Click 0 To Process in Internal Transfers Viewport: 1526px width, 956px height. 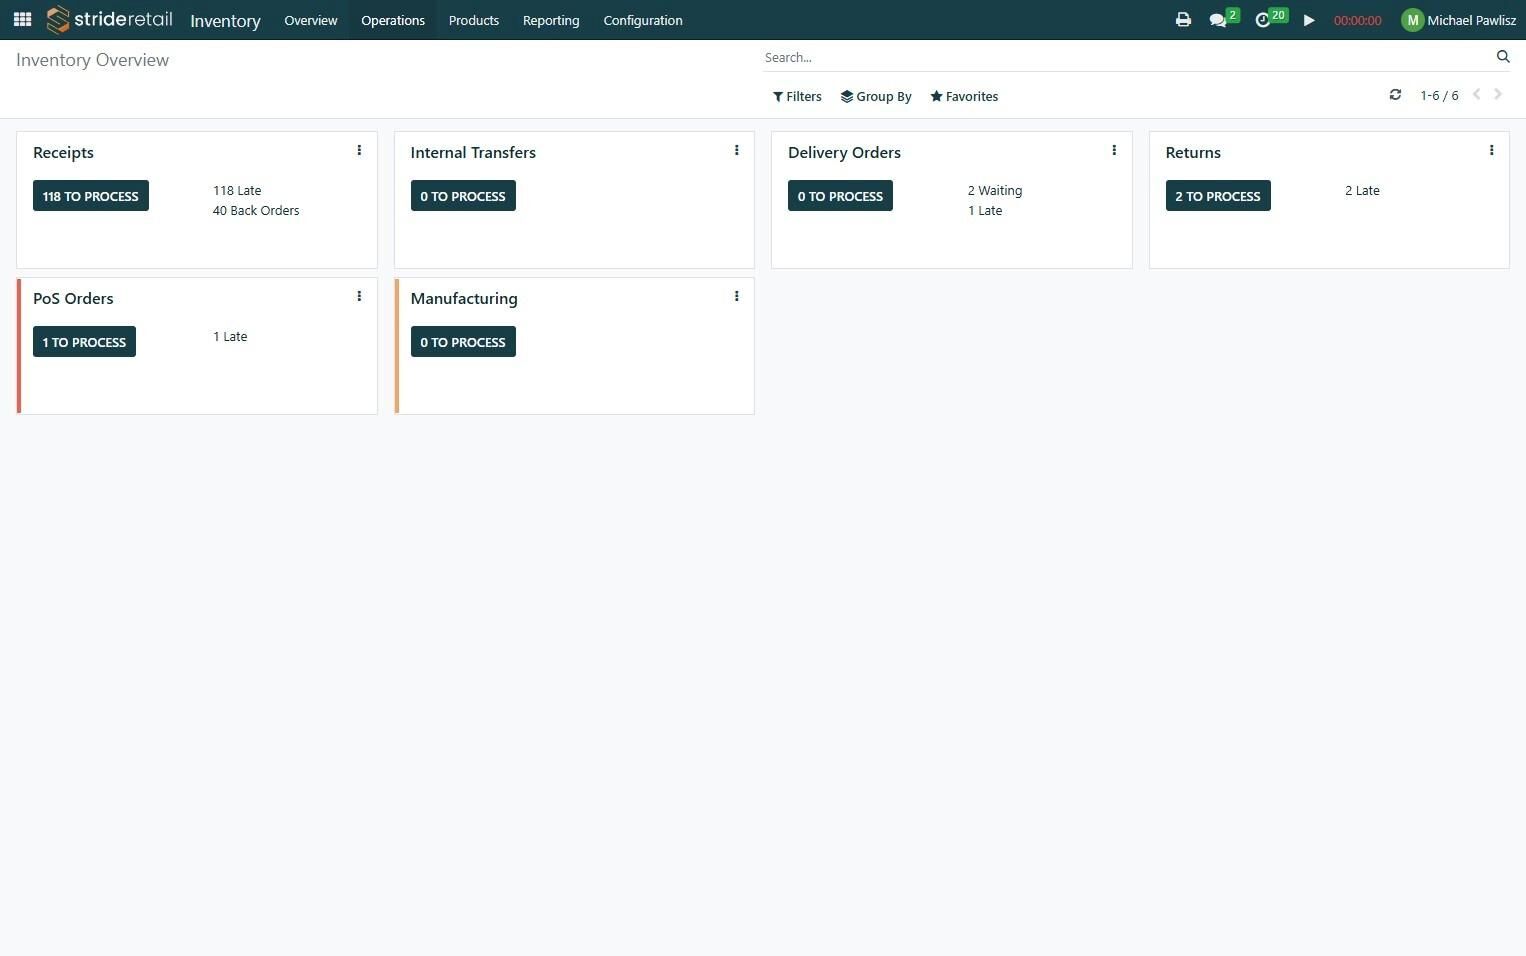click(463, 196)
